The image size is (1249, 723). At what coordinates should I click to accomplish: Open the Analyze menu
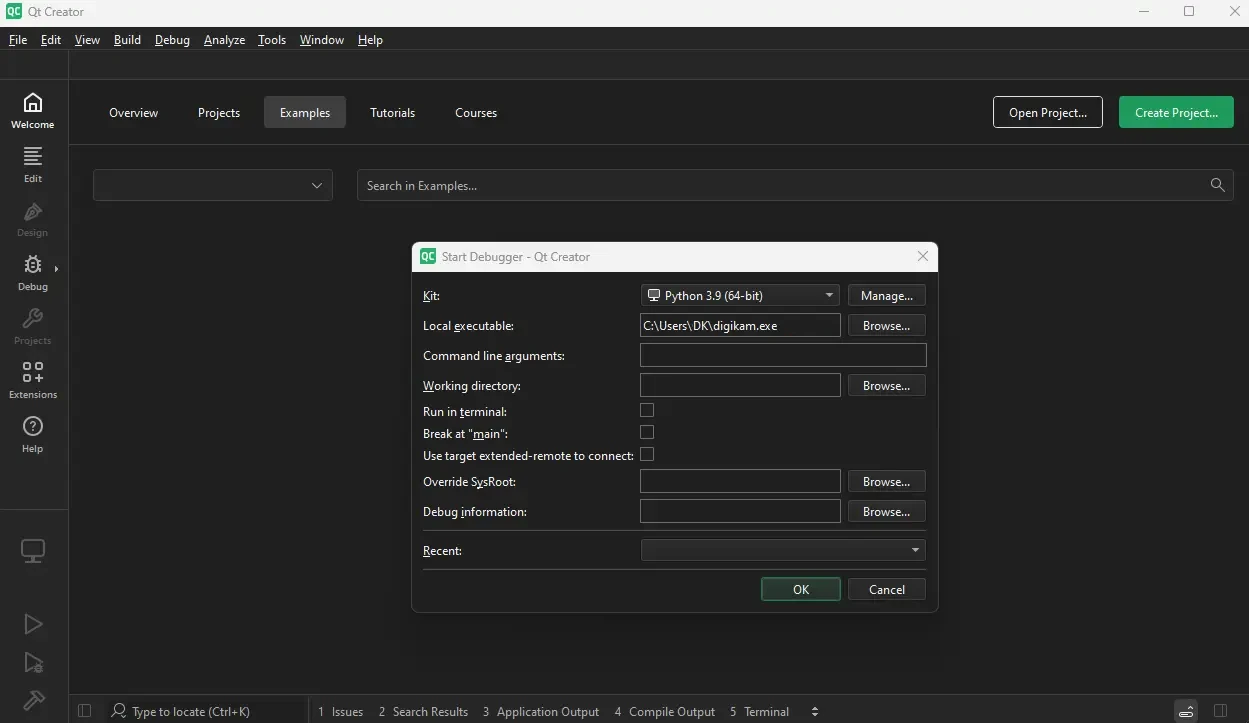tap(224, 40)
